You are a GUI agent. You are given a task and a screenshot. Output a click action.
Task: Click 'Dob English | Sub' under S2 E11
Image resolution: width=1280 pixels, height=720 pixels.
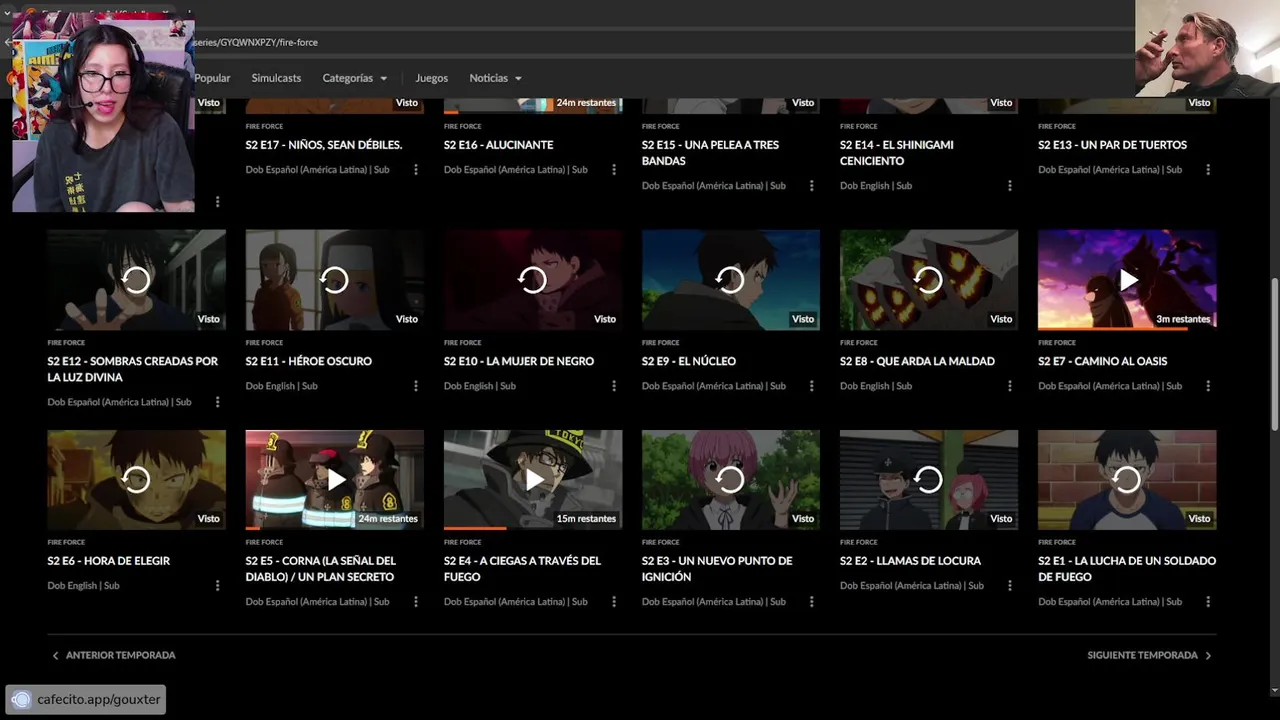(x=281, y=386)
